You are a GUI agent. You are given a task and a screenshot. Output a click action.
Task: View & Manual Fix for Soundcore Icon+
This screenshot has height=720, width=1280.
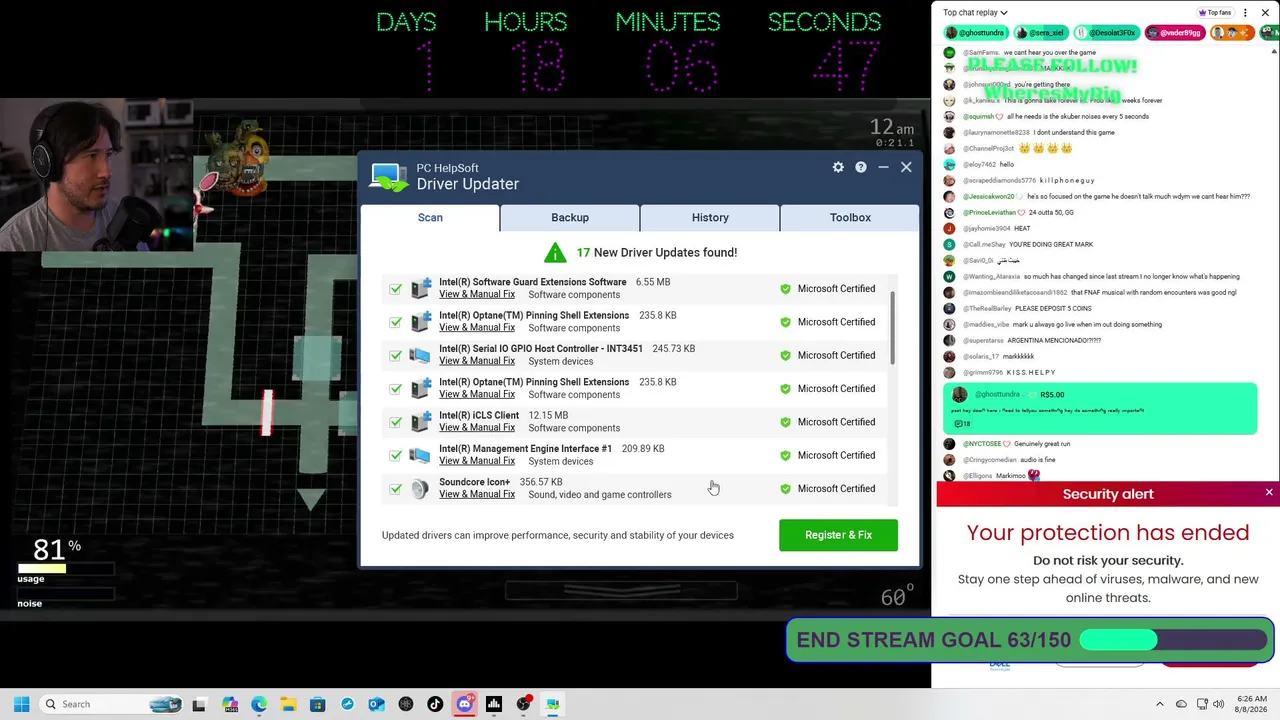[x=477, y=494]
